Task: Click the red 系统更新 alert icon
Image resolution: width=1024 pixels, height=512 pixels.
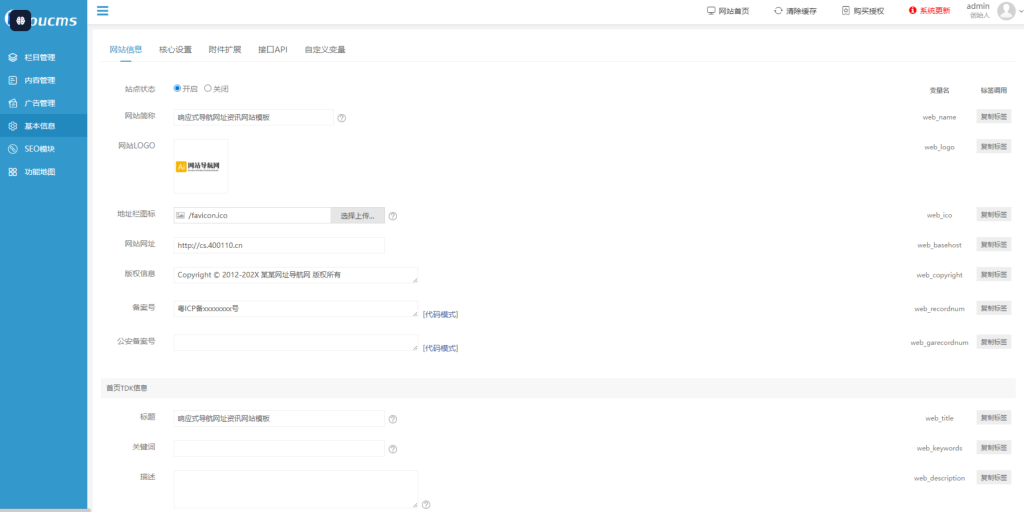Action: pyautogui.click(x=912, y=11)
